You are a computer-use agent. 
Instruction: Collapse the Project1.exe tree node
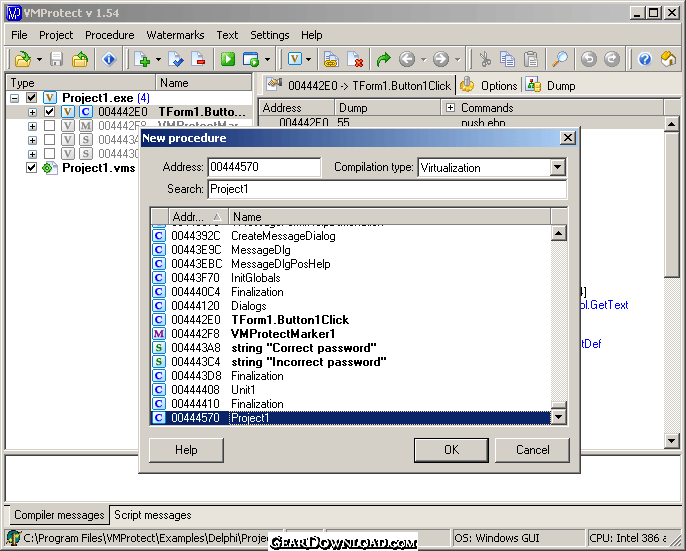click(x=14, y=98)
